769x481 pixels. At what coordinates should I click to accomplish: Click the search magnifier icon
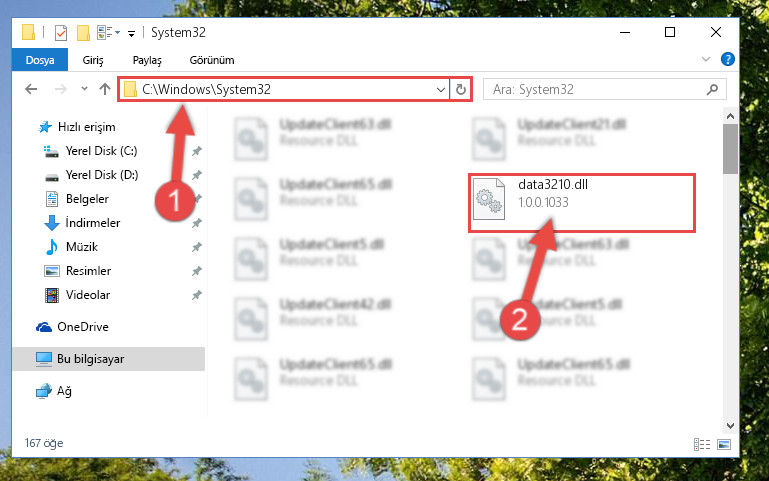coord(712,89)
